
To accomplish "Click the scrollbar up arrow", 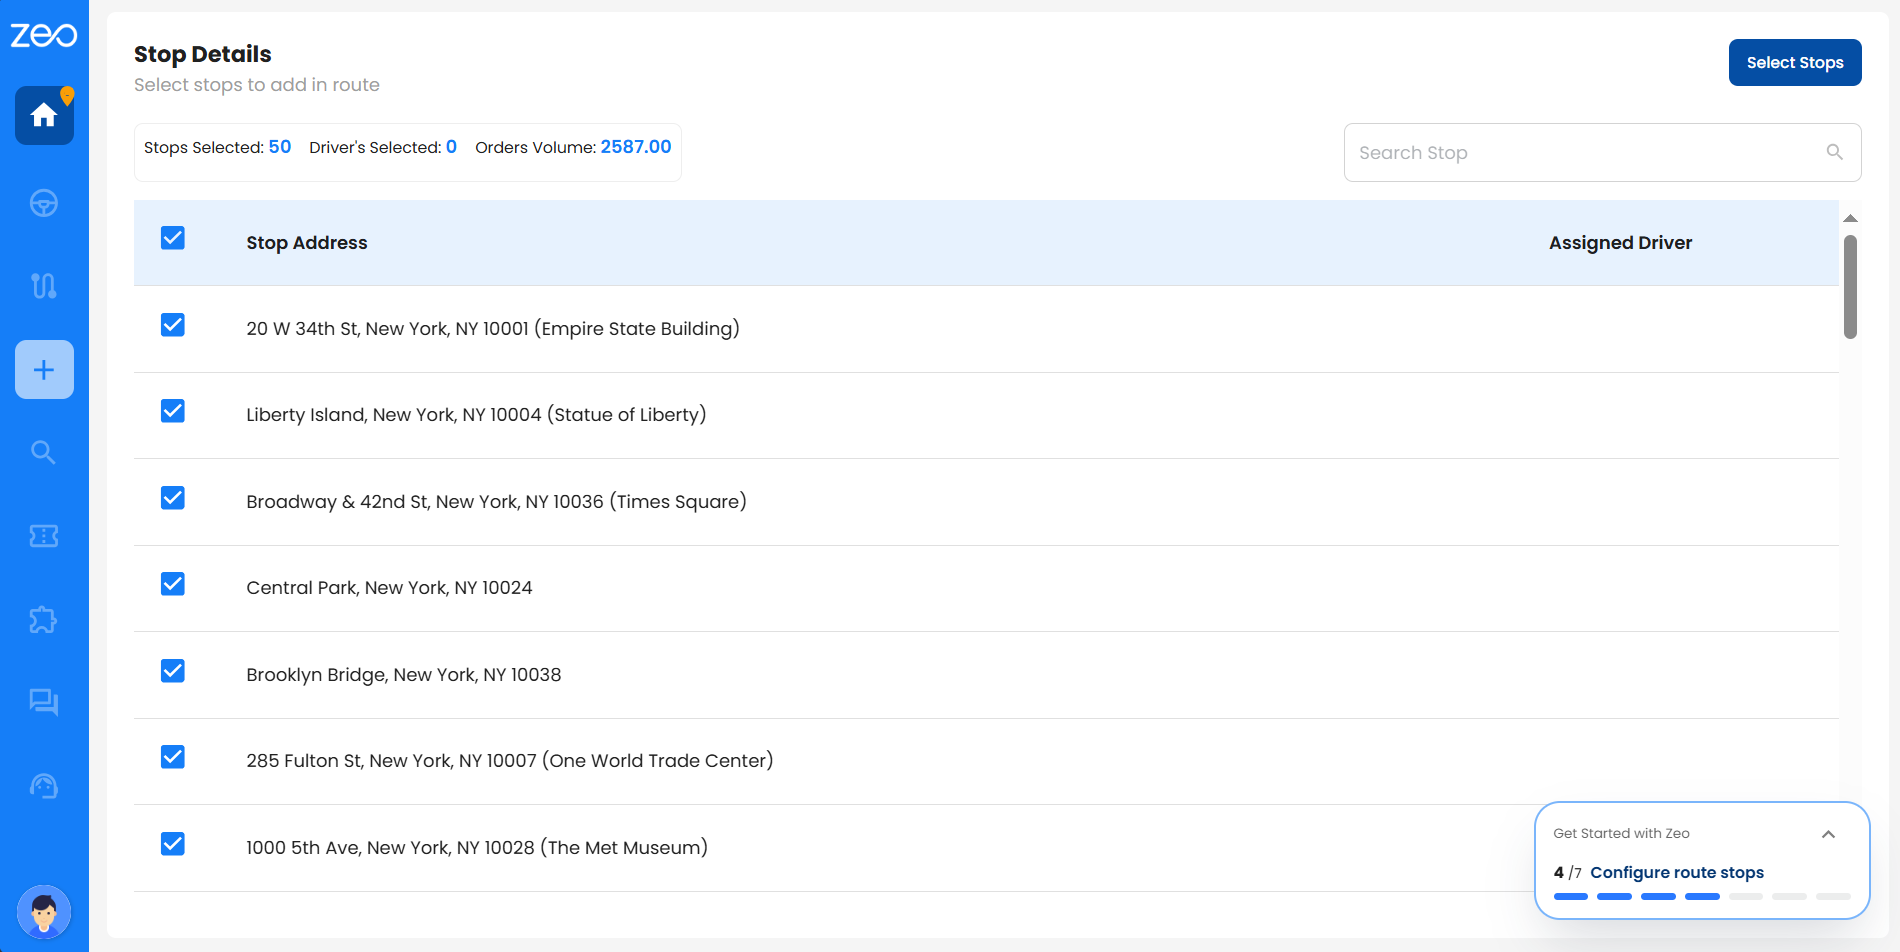I will click(1850, 218).
